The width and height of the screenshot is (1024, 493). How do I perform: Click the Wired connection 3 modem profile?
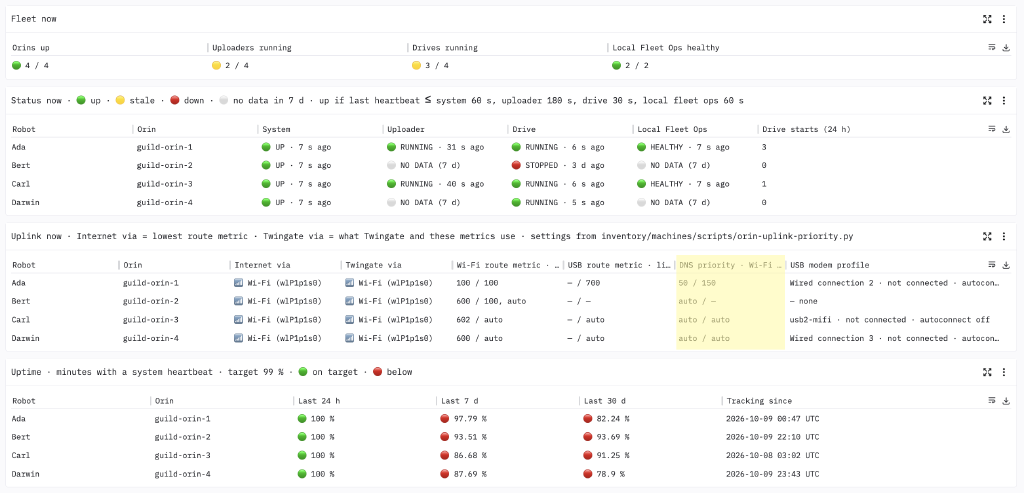pyautogui.click(x=895, y=338)
